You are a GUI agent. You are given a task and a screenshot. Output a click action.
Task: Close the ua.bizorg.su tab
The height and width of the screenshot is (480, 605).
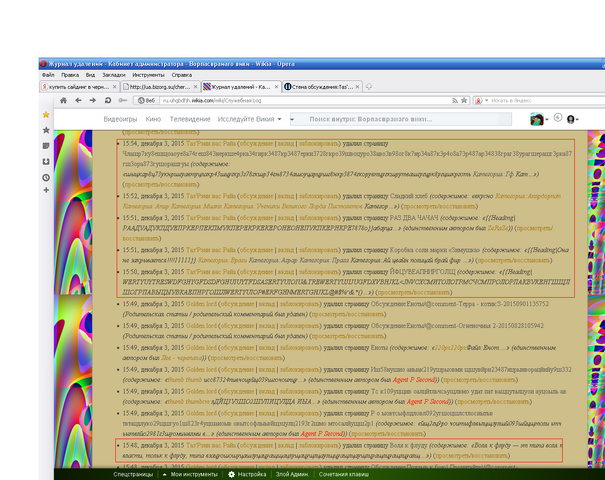pyautogui.click(x=195, y=87)
